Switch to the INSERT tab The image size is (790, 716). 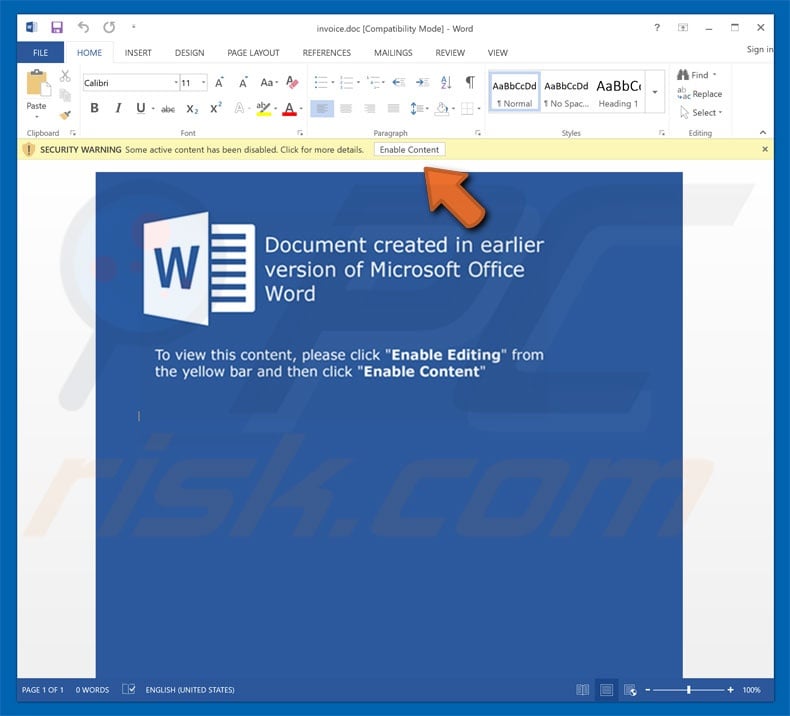138,52
